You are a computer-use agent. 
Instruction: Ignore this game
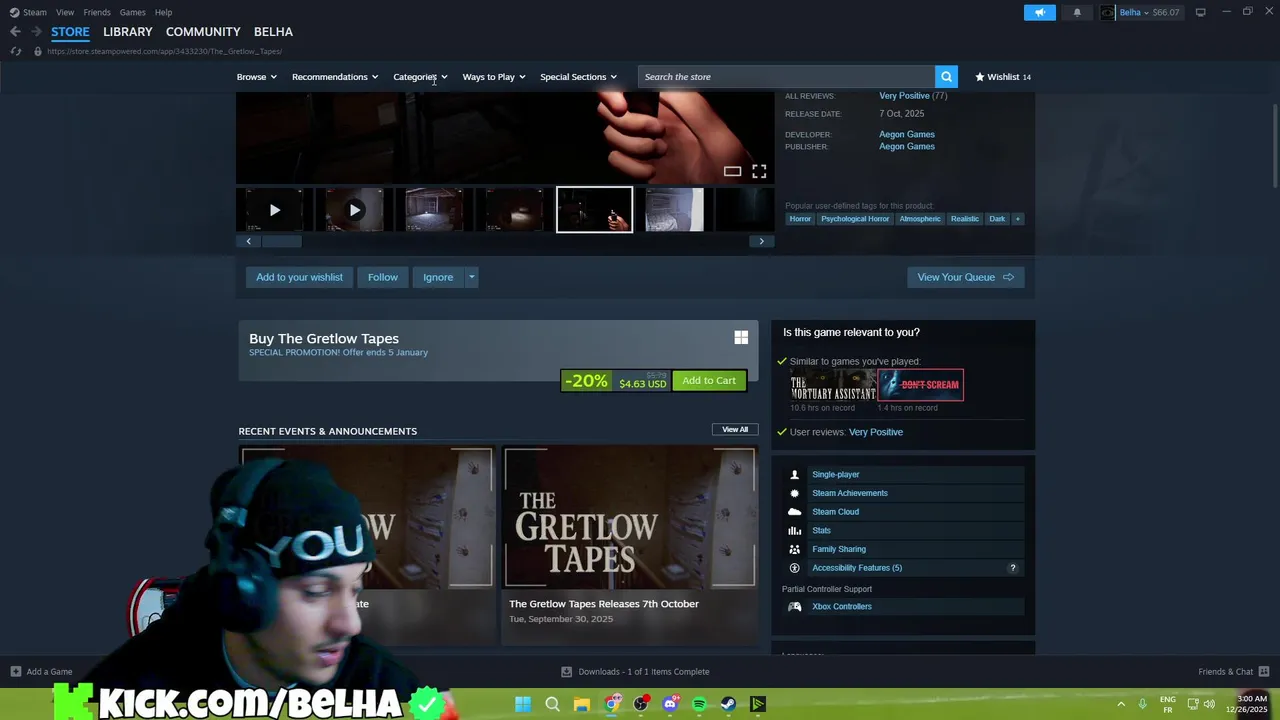tap(438, 277)
